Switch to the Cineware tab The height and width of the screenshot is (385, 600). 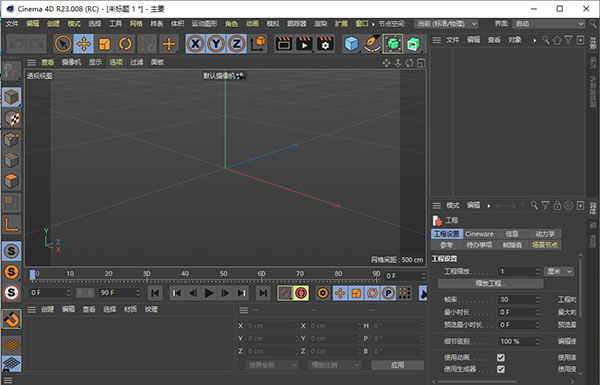(479, 234)
